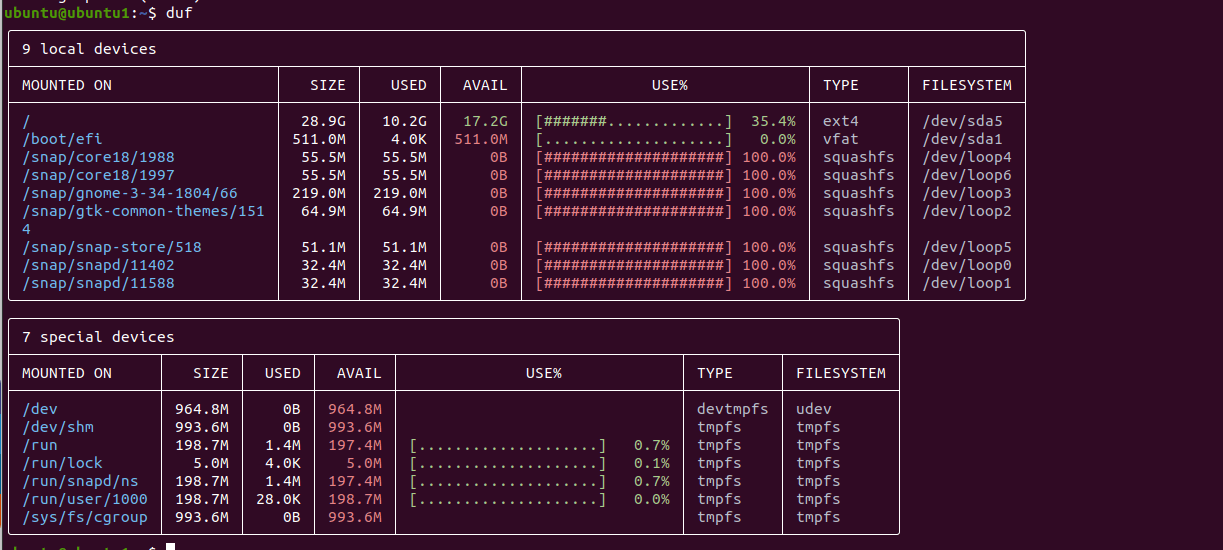Click the /snap/snapd/11588 mount point

pyautogui.click(x=98, y=283)
